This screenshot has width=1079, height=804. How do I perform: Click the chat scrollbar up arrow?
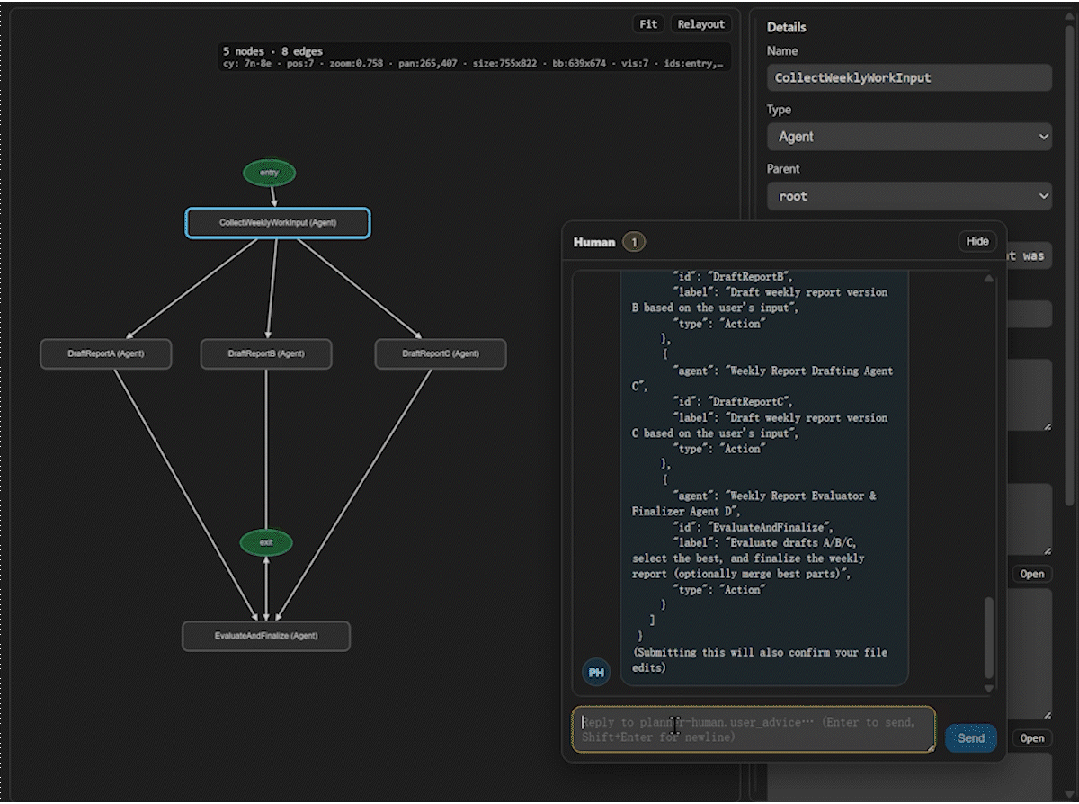click(x=990, y=277)
